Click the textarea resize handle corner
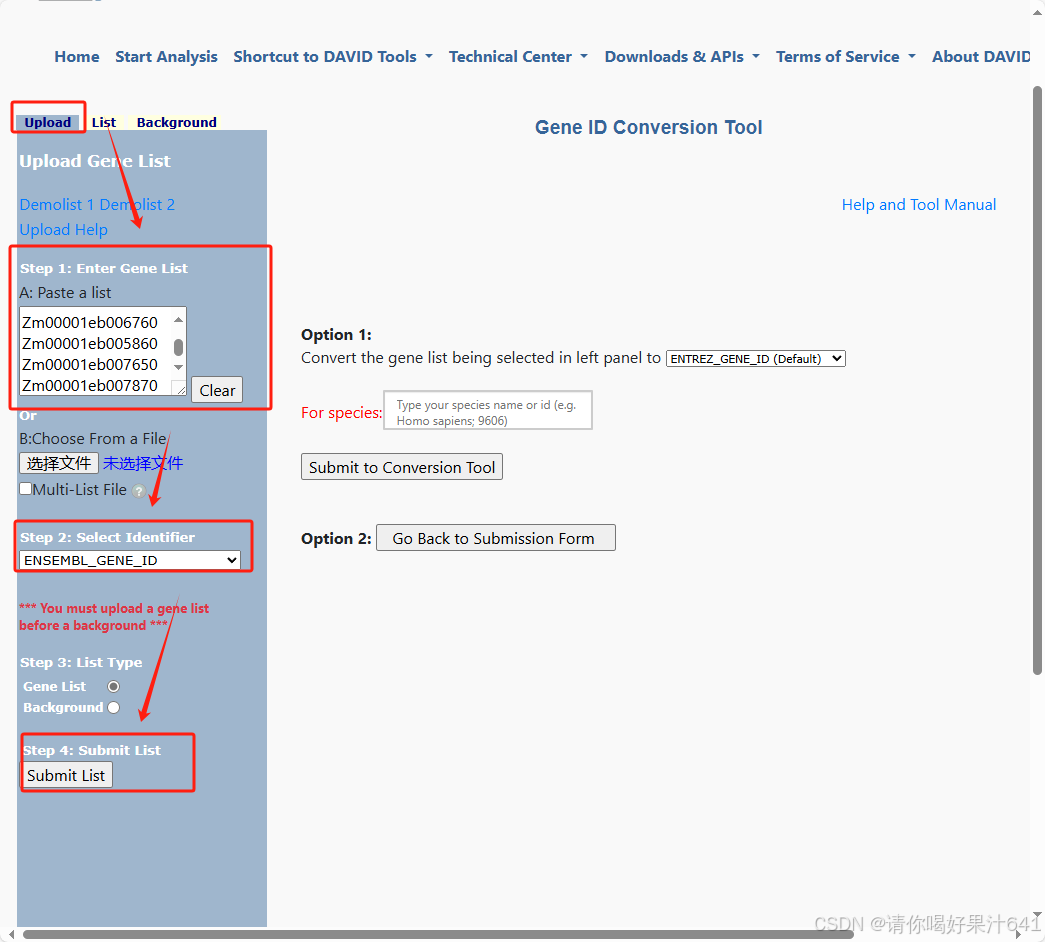1045x942 pixels. pyautogui.click(x=179, y=389)
